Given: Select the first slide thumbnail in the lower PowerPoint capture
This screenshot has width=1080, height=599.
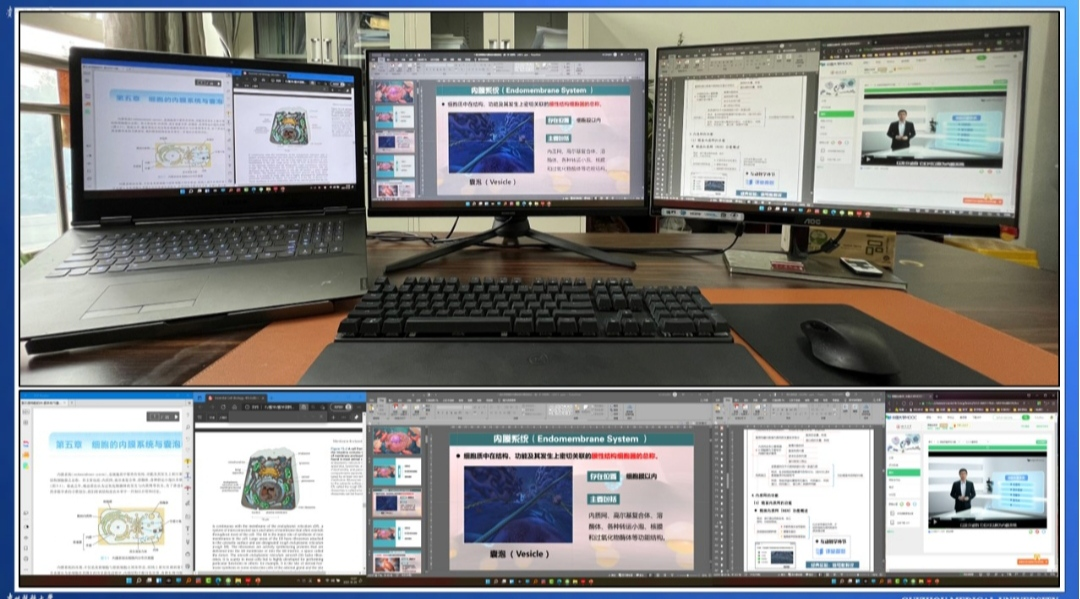Looking at the screenshot, I should click(397, 442).
